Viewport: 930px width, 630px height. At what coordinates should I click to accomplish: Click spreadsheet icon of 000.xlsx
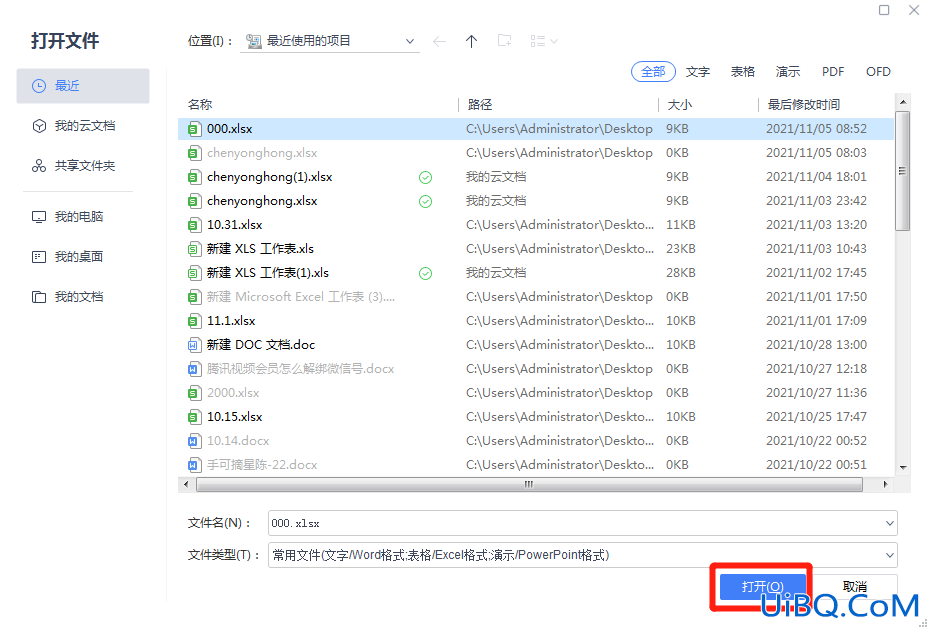pyautogui.click(x=194, y=129)
